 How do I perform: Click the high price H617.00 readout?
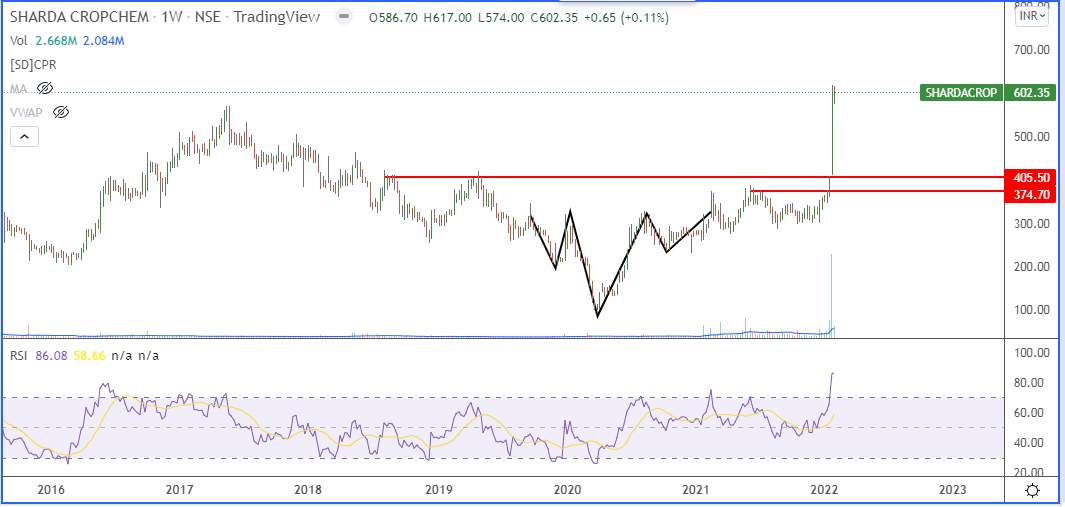coord(448,18)
